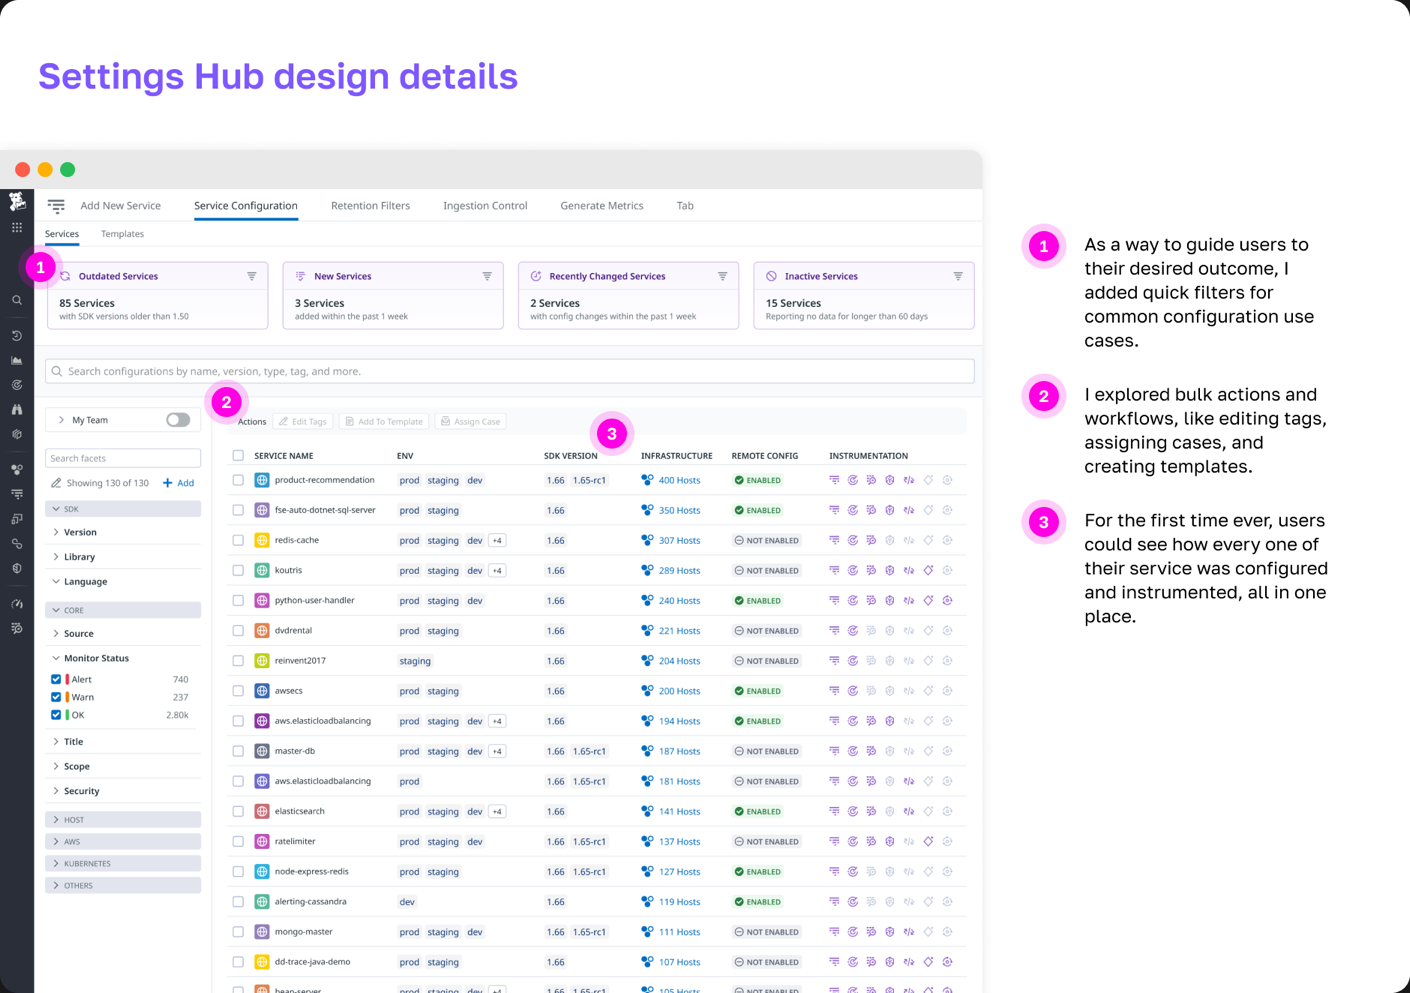1410x993 pixels.
Task: Expand the HOST facet group
Action: (56, 820)
